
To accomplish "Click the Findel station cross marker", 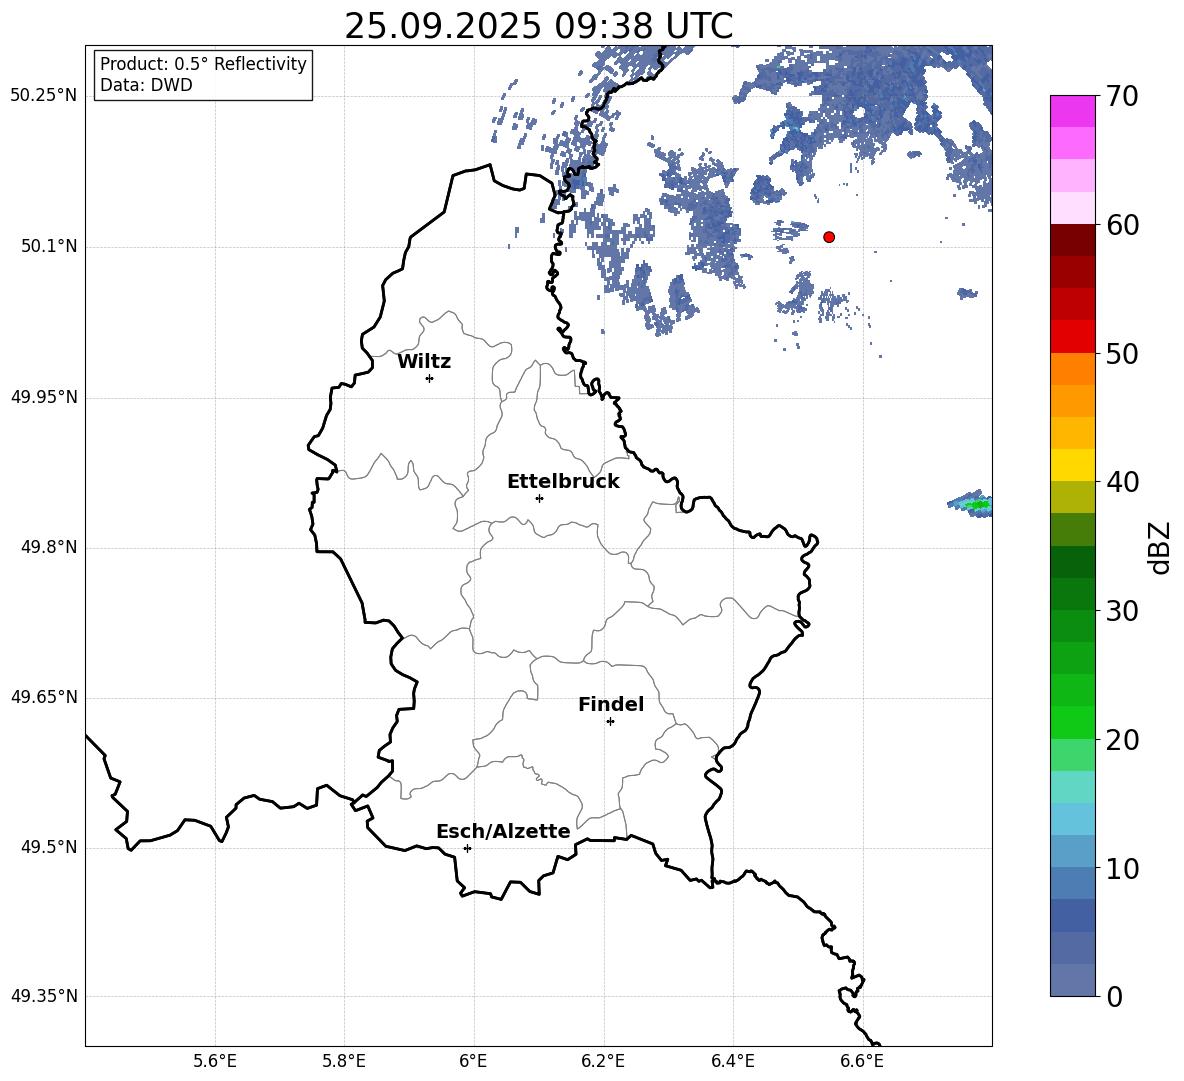I will (x=610, y=722).
